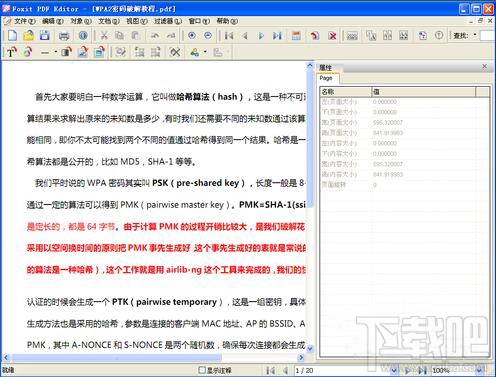Insert an image with the picture icon
This screenshot has width=496, height=377.
pos(83,52)
